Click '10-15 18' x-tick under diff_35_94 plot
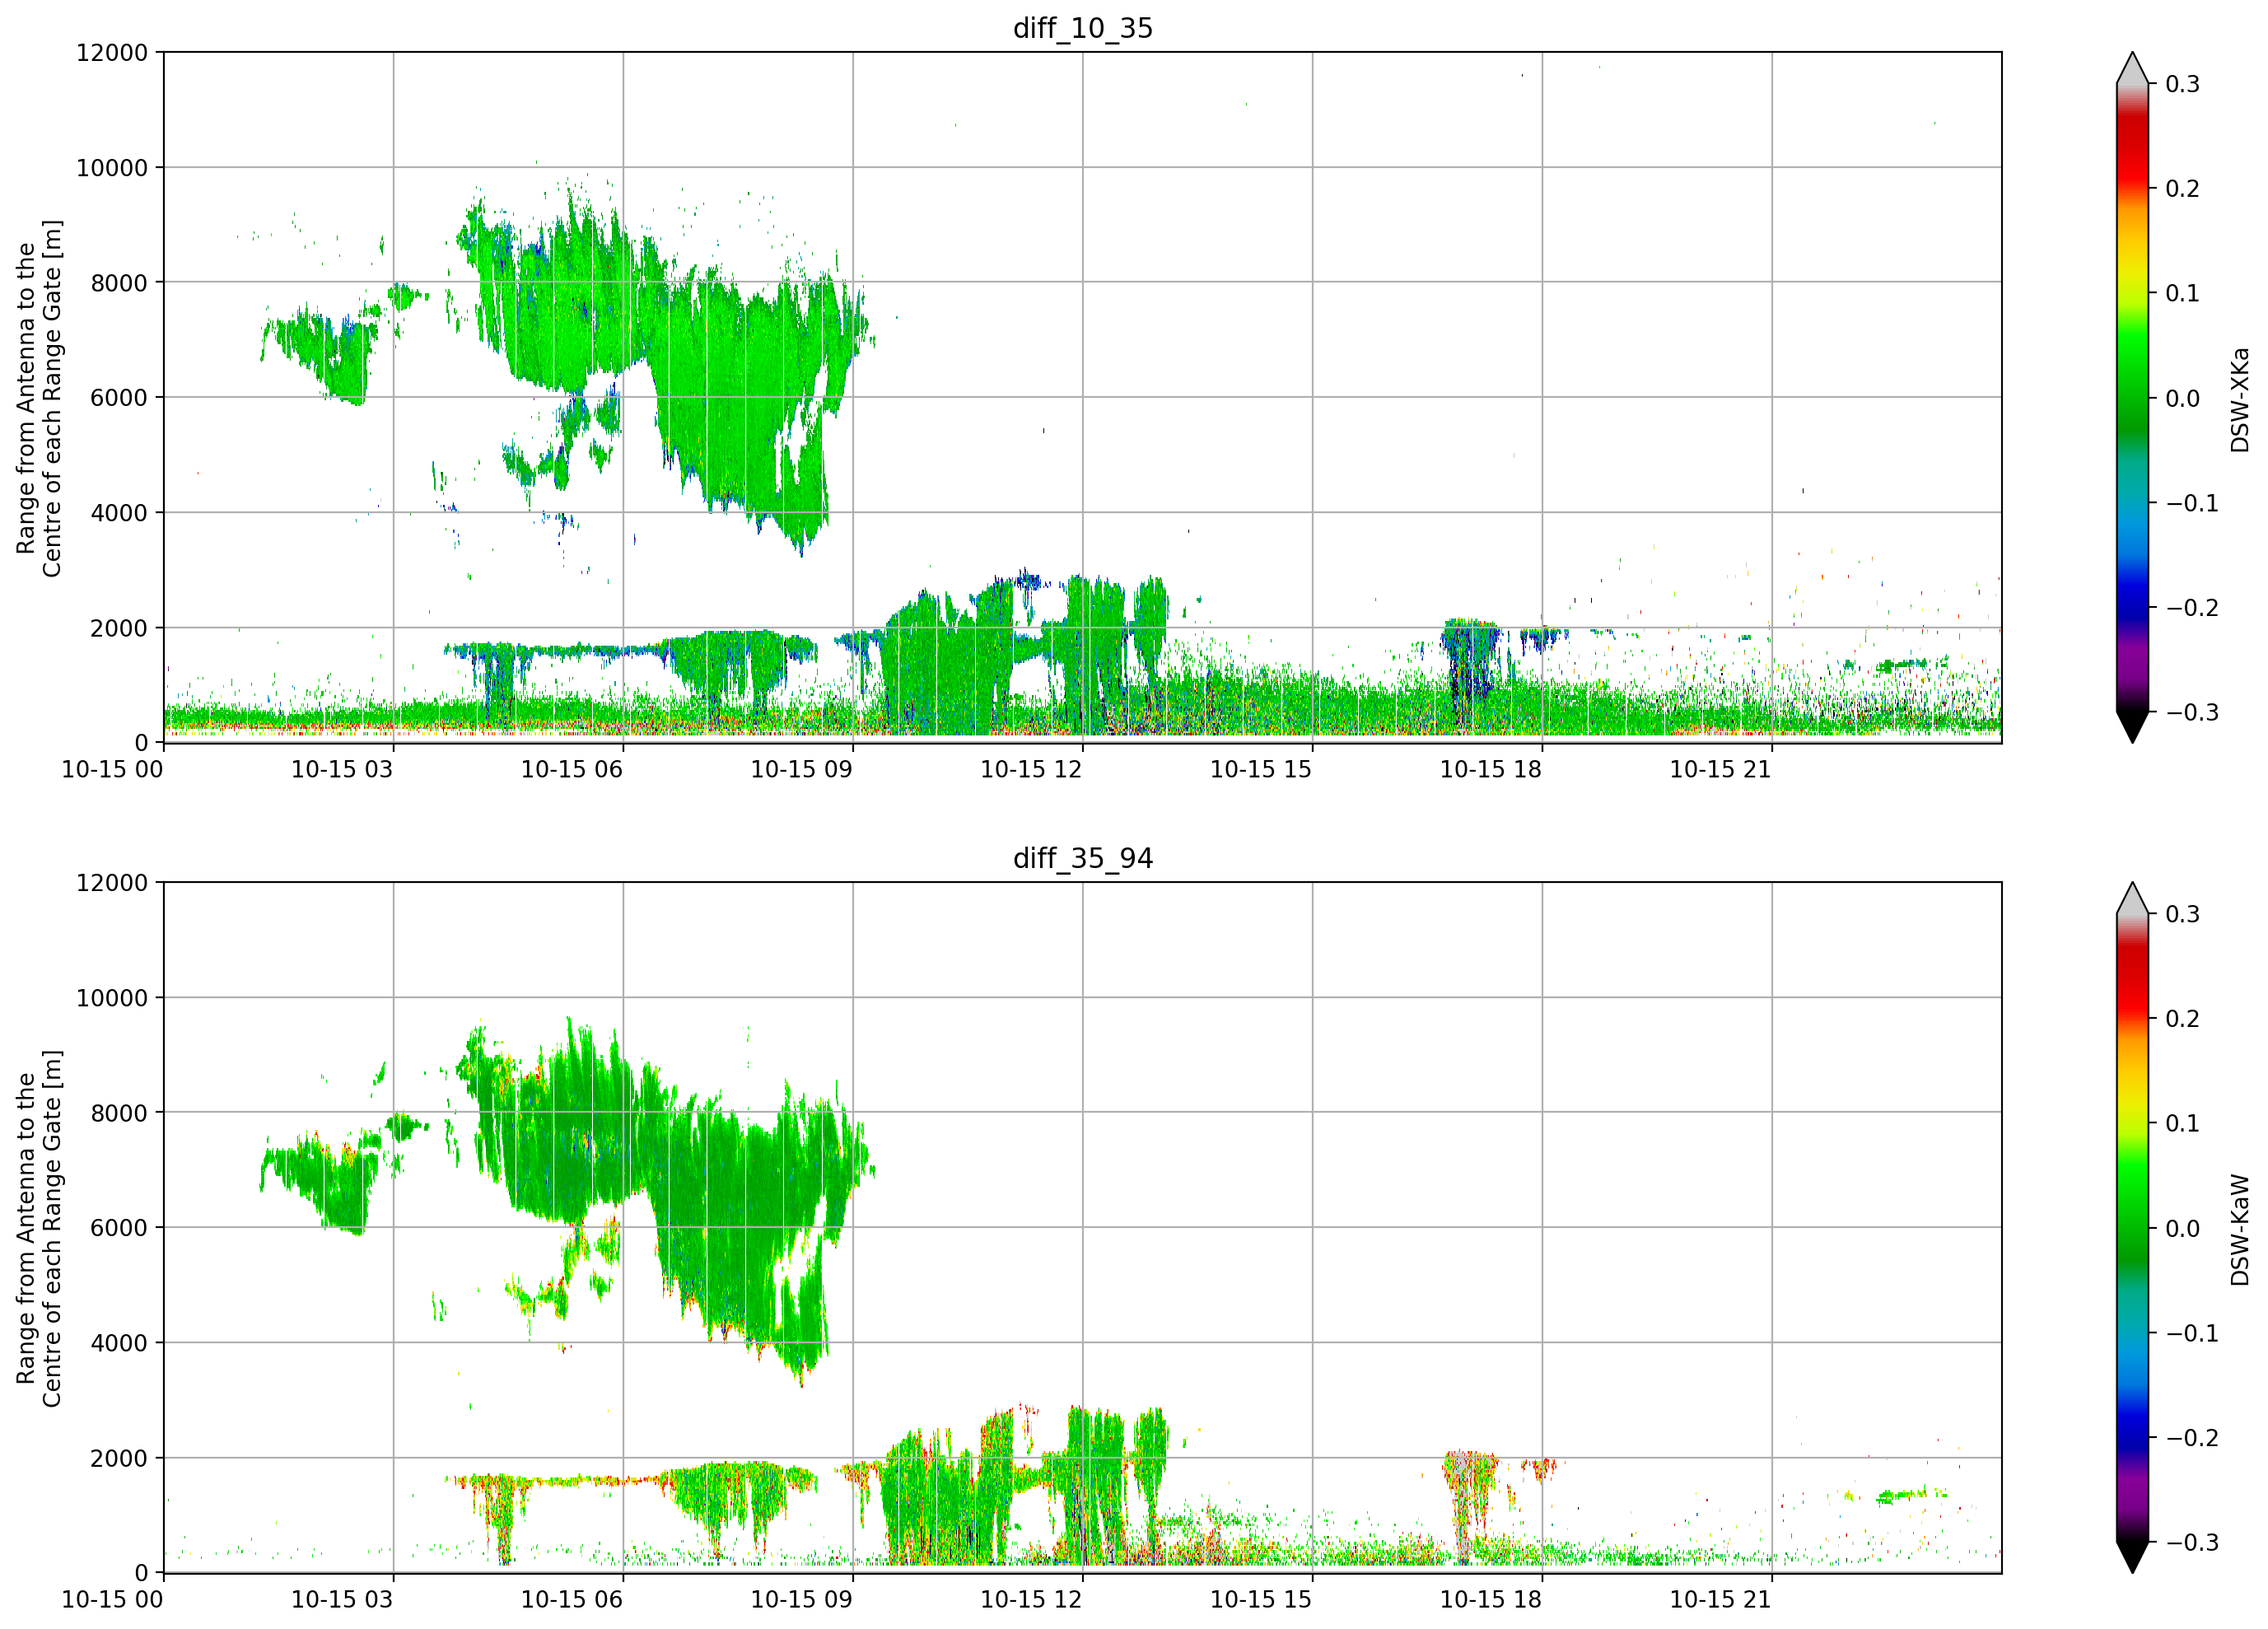2268x1629 pixels. pos(1491,1599)
